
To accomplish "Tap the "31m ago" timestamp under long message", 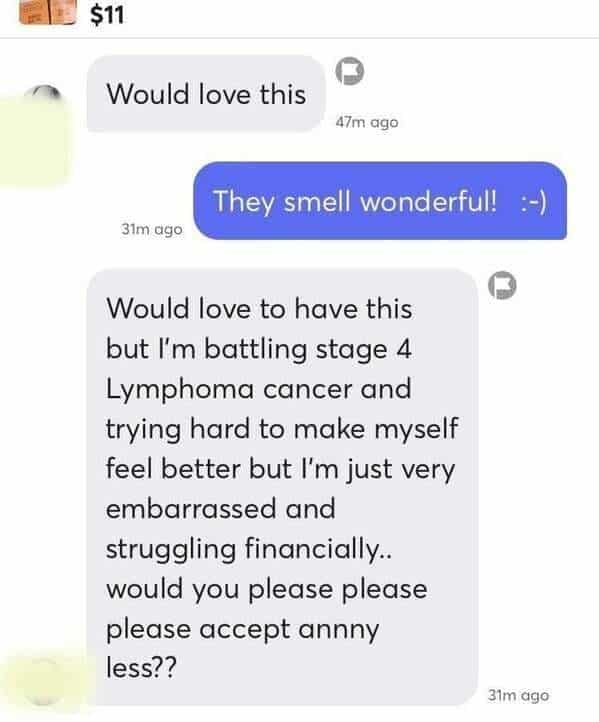I will 518,695.
